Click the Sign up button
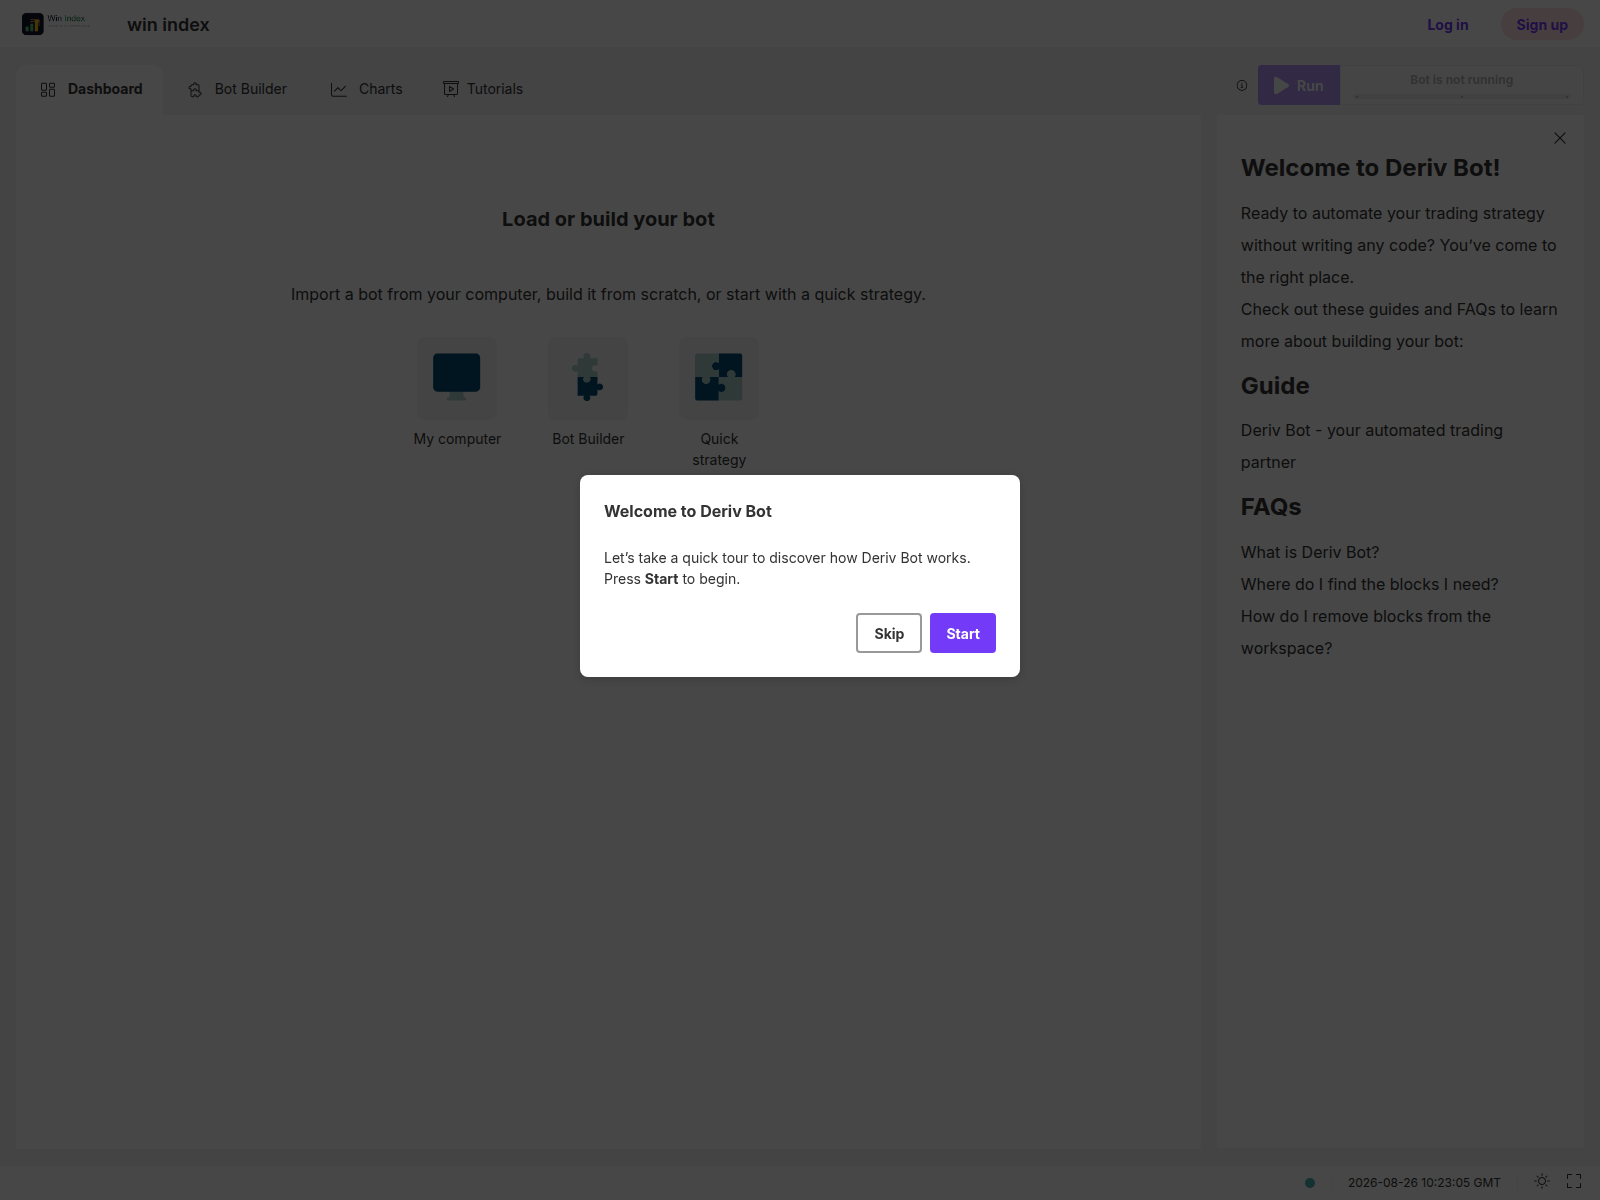The image size is (1600, 1200). coord(1542,25)
